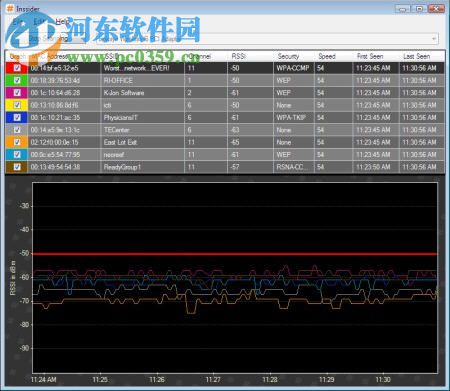The width and height of the screenshot is (450, 391).
Task: Open the Edit menu
Action: point(39,22)
